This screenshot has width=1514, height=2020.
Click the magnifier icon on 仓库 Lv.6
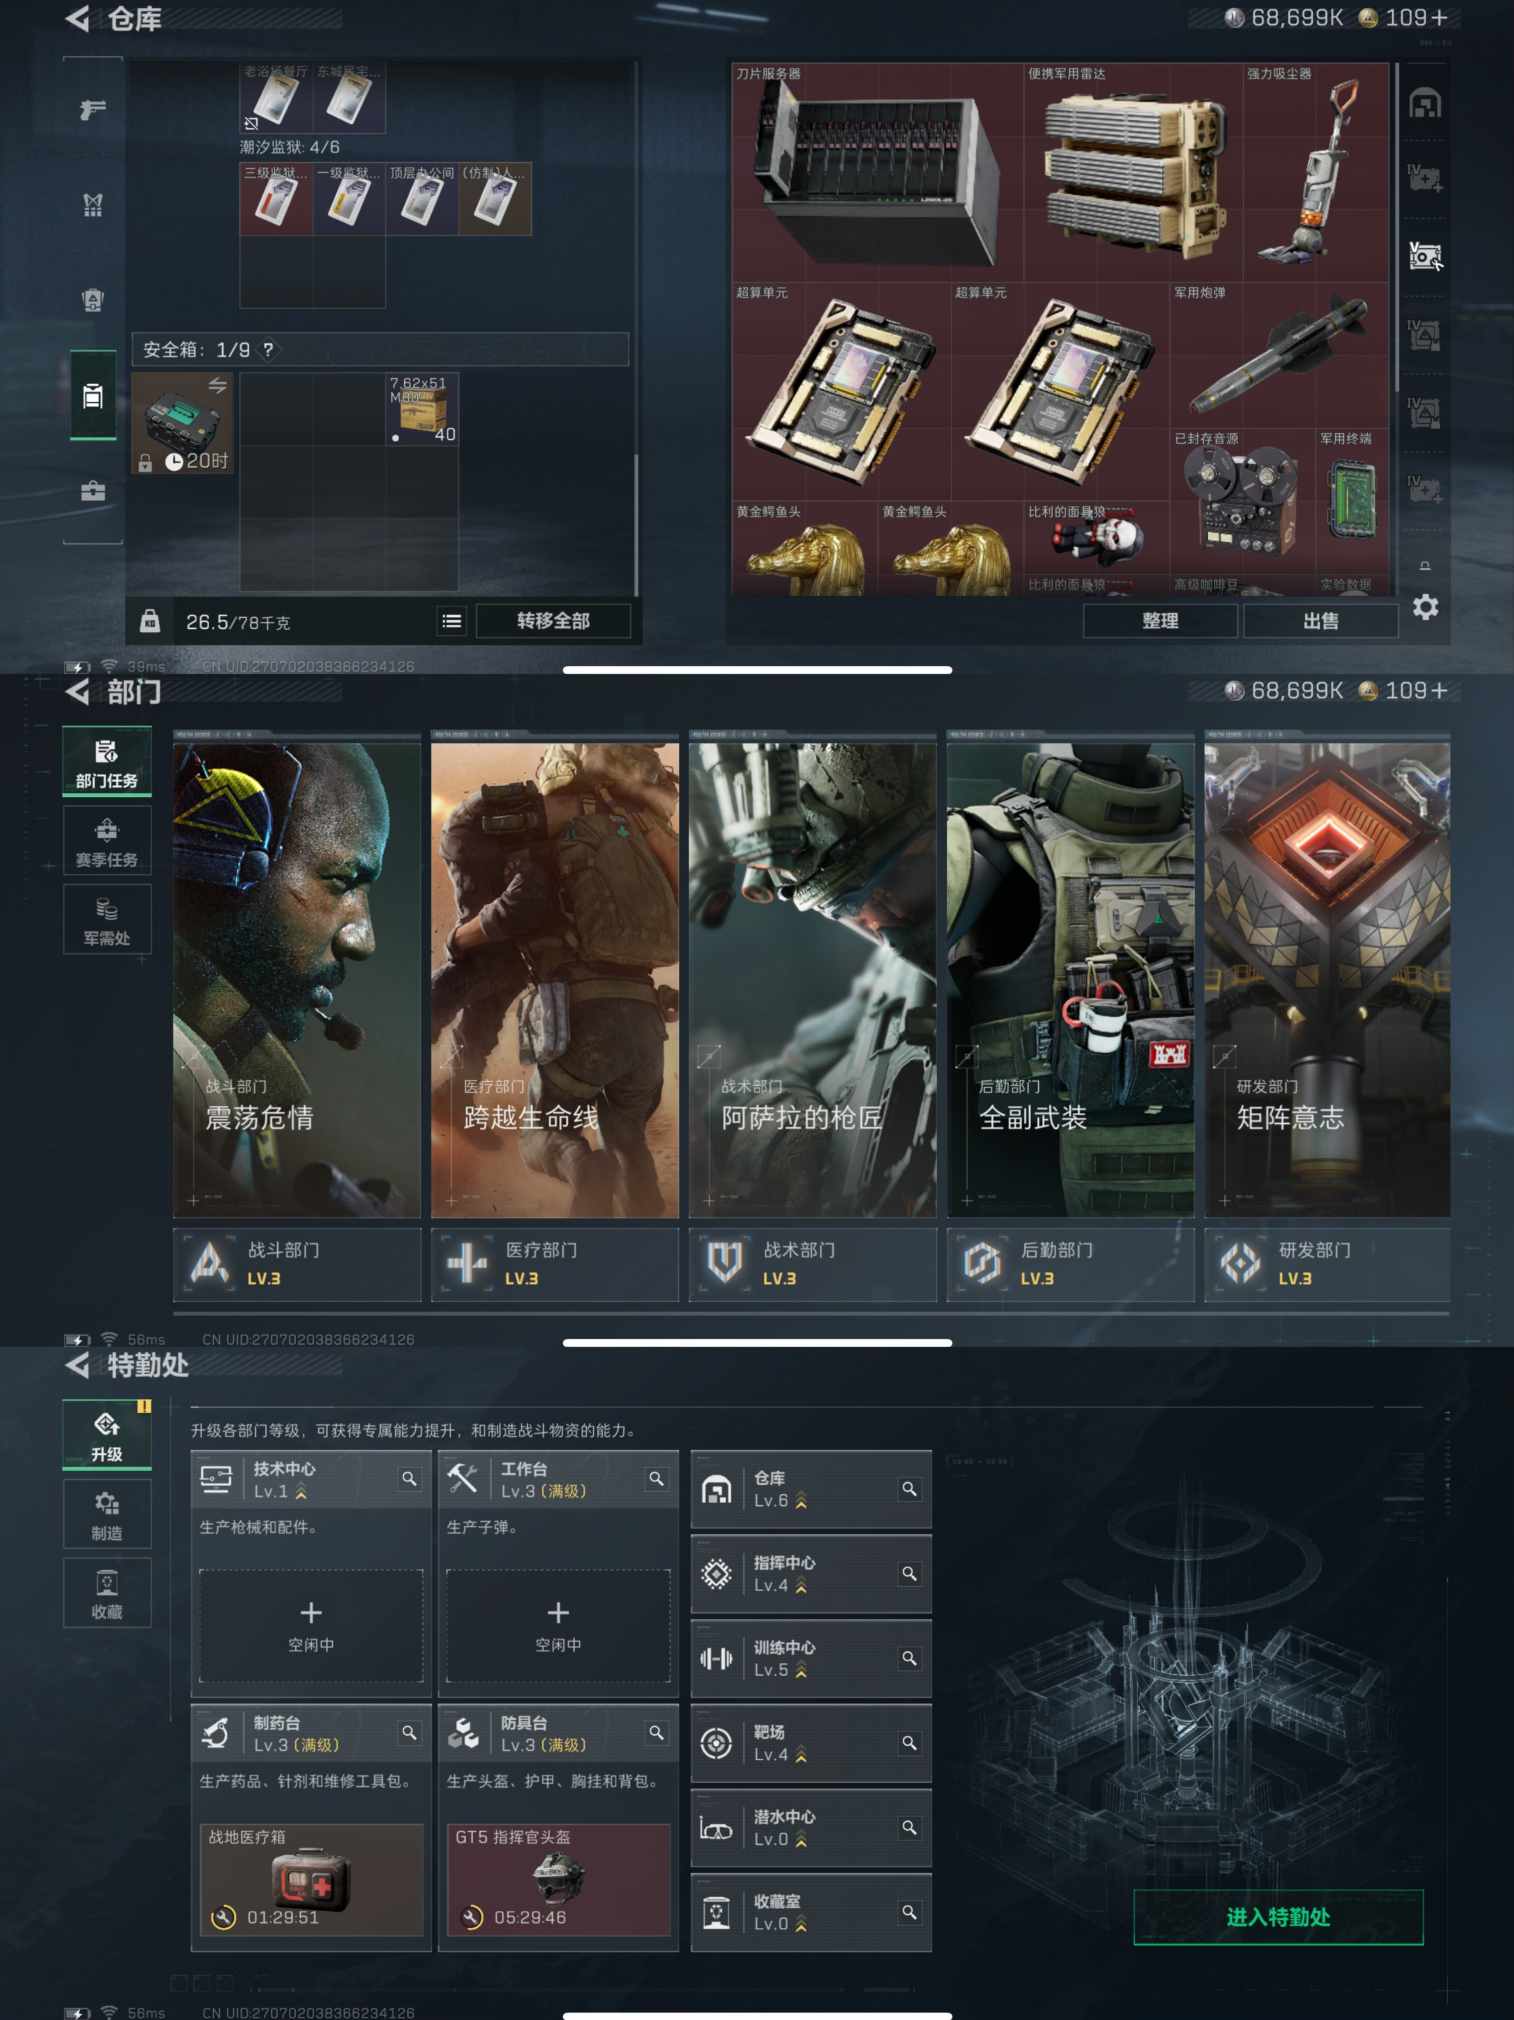909,1488
